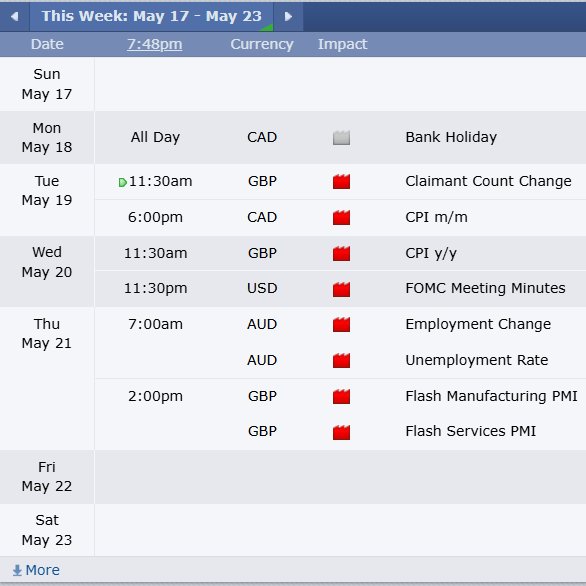The height and width of the screenshot is (586, 586).
Task: Open the CPI y/y event
Action: tap(431, 254)
